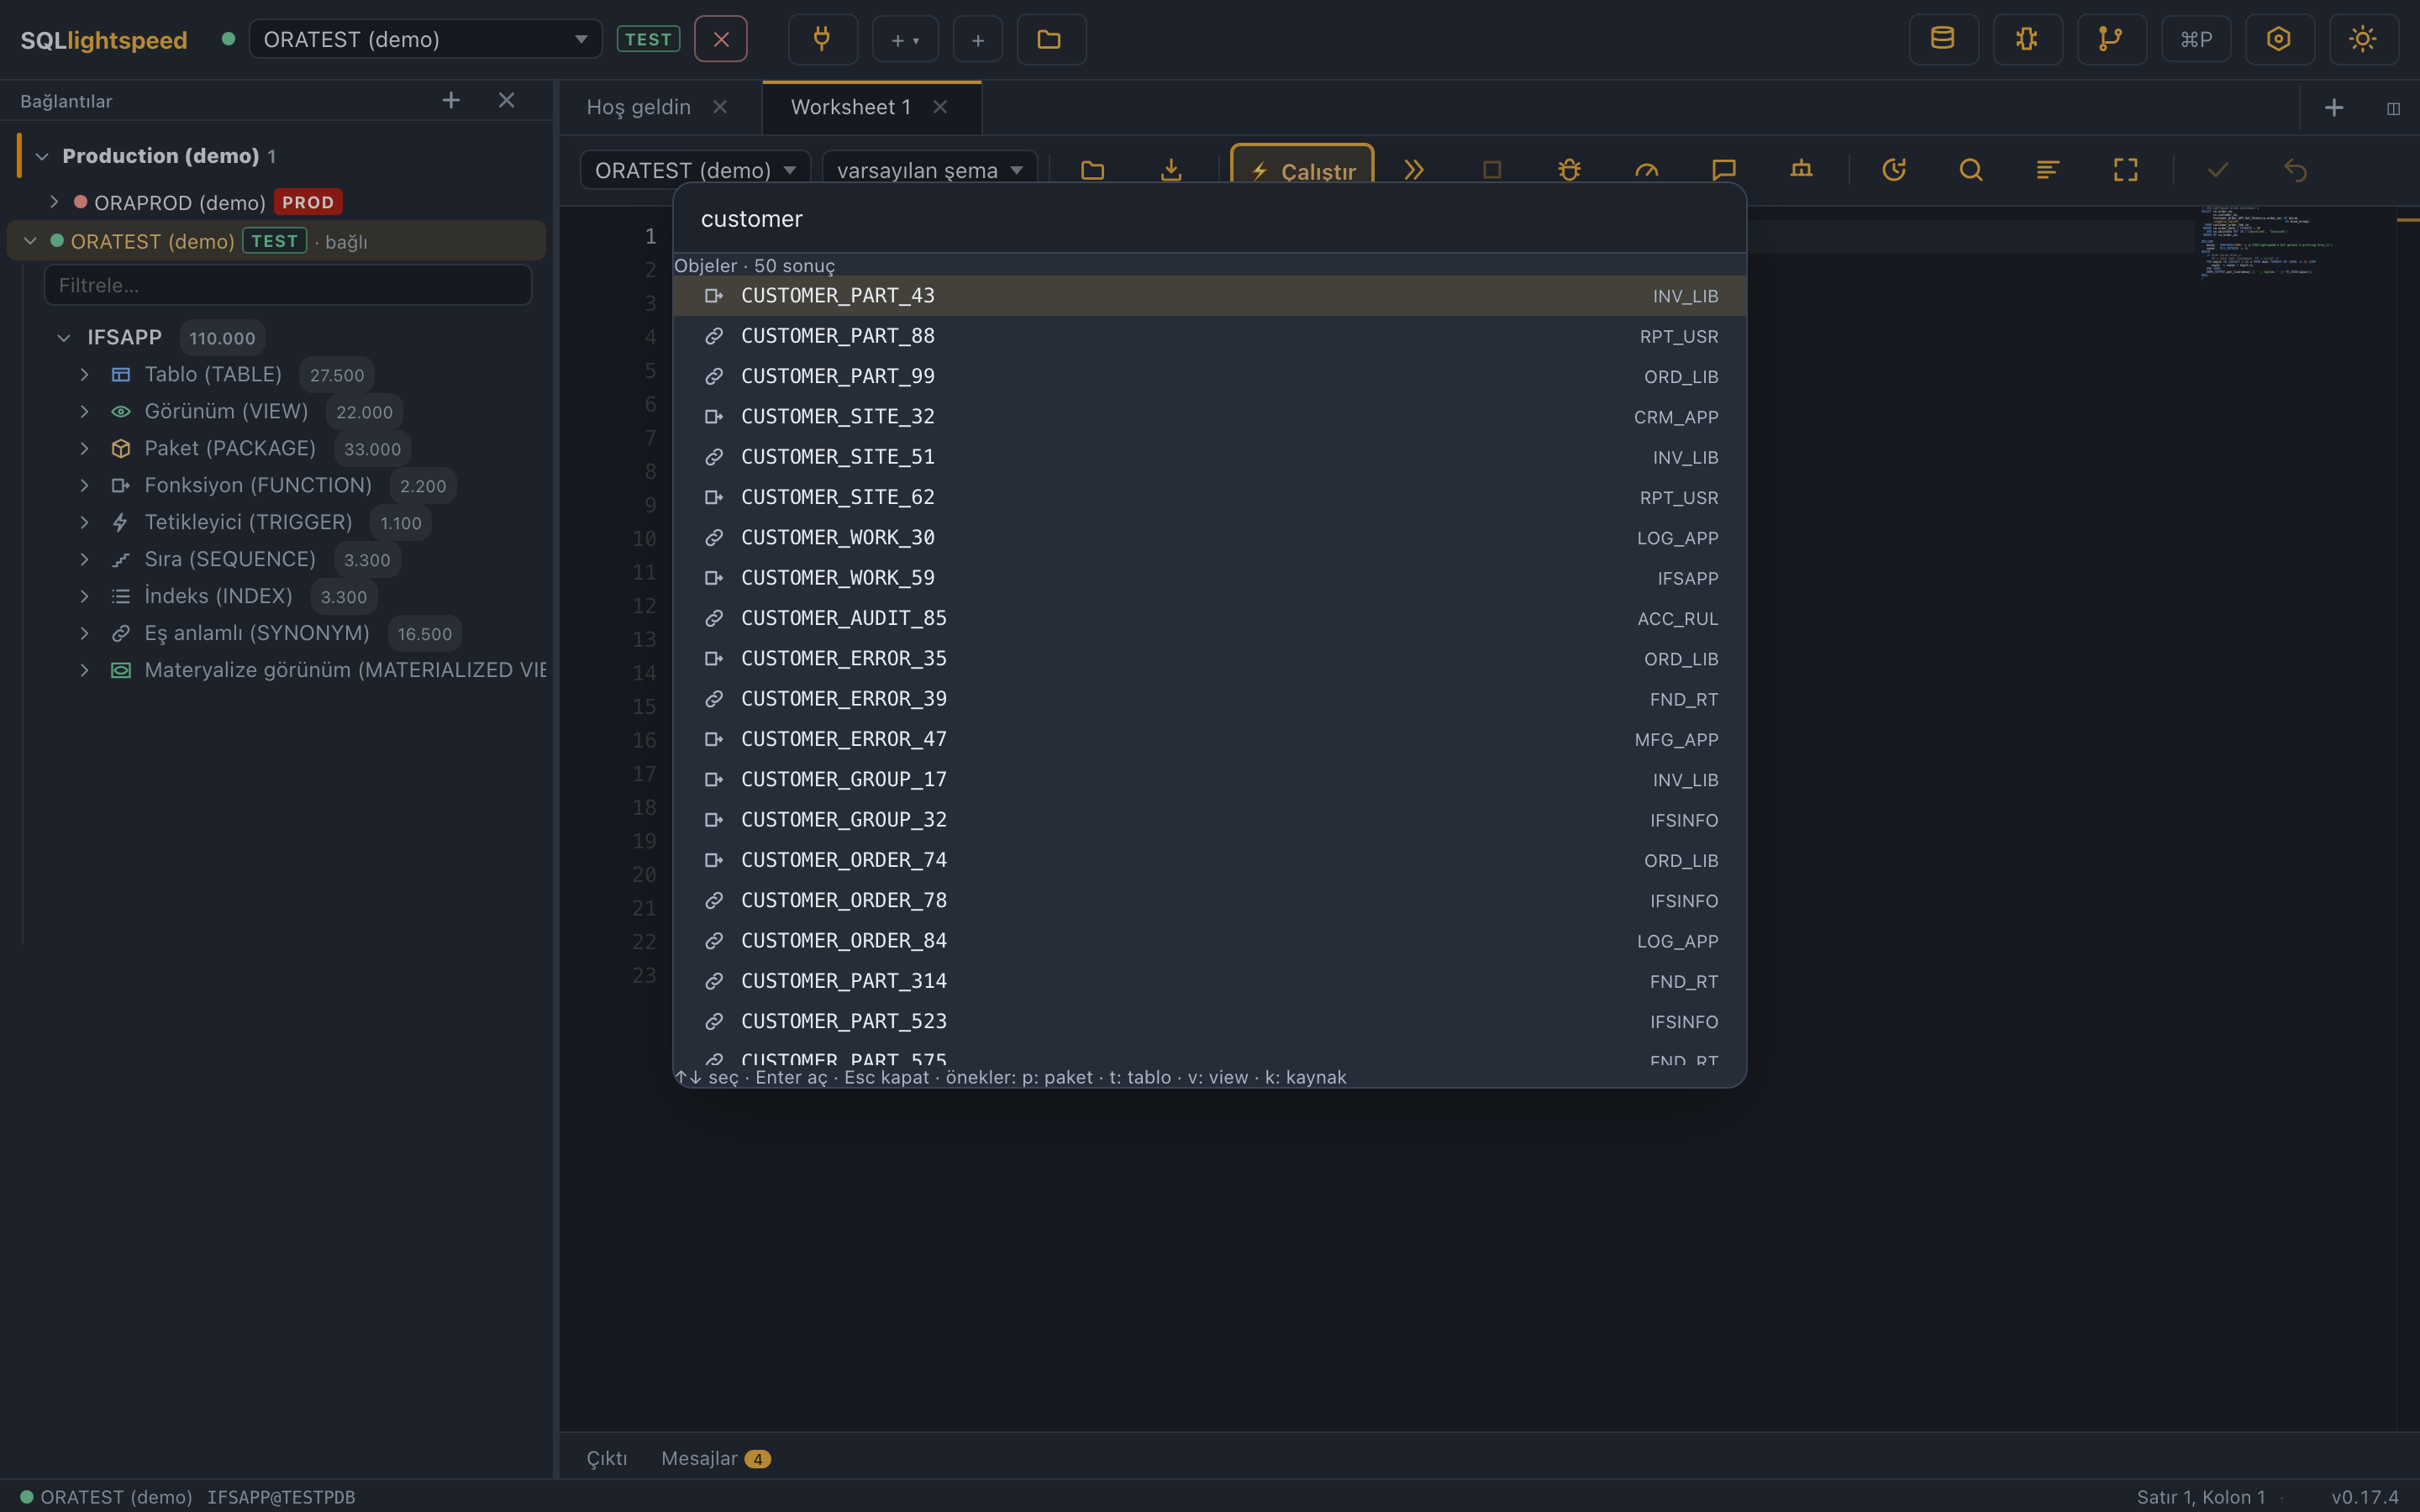Select CUSTOMER_SITE_32 search result
The width and height of the screenshot is (2420, 1512).
tap(1209, 417)
